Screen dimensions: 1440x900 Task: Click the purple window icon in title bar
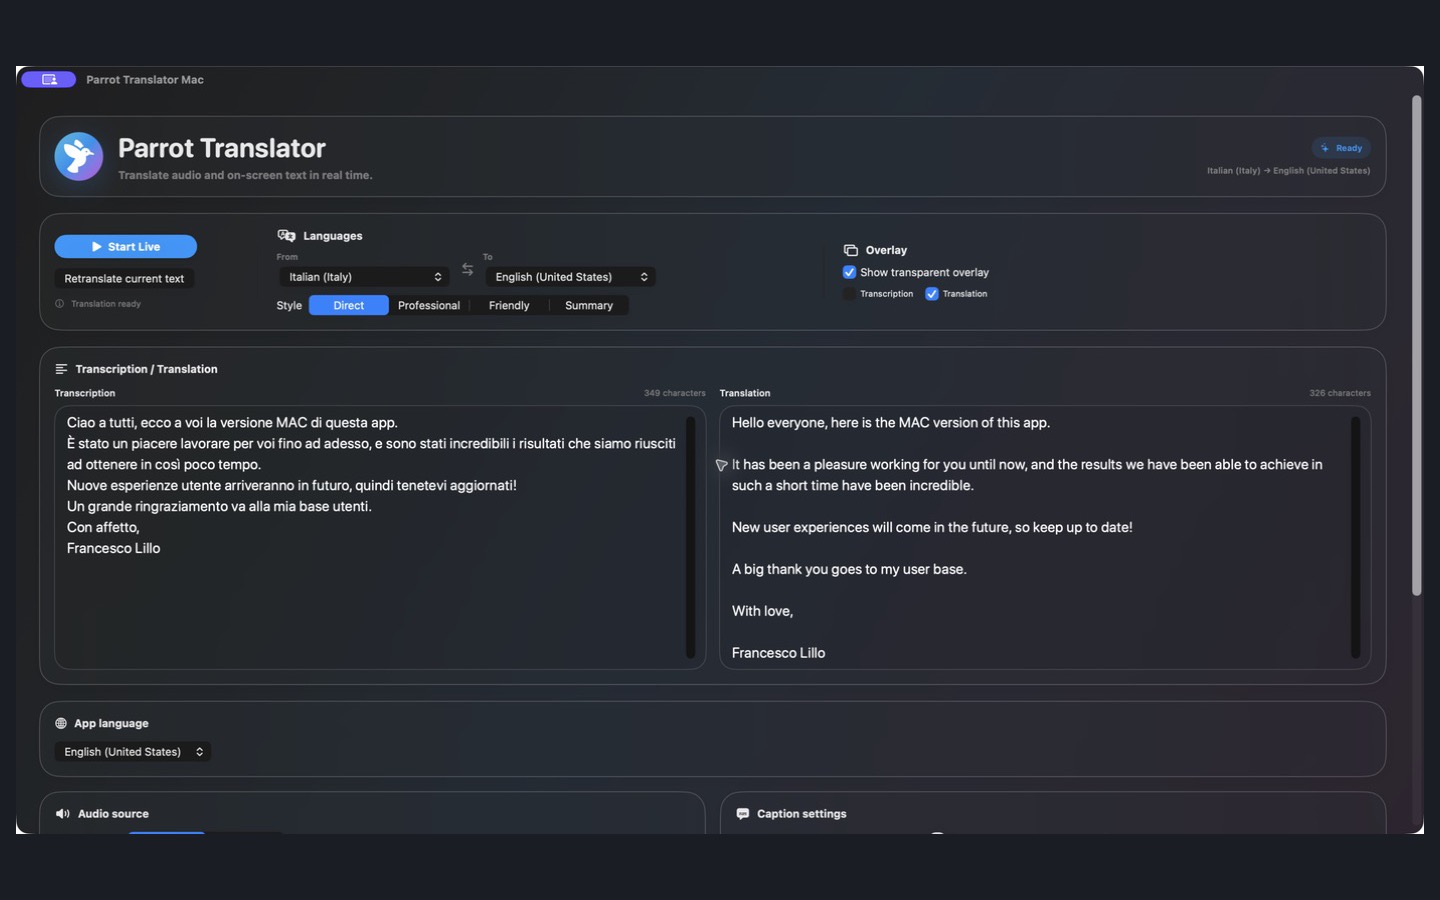tap(49, 80)
